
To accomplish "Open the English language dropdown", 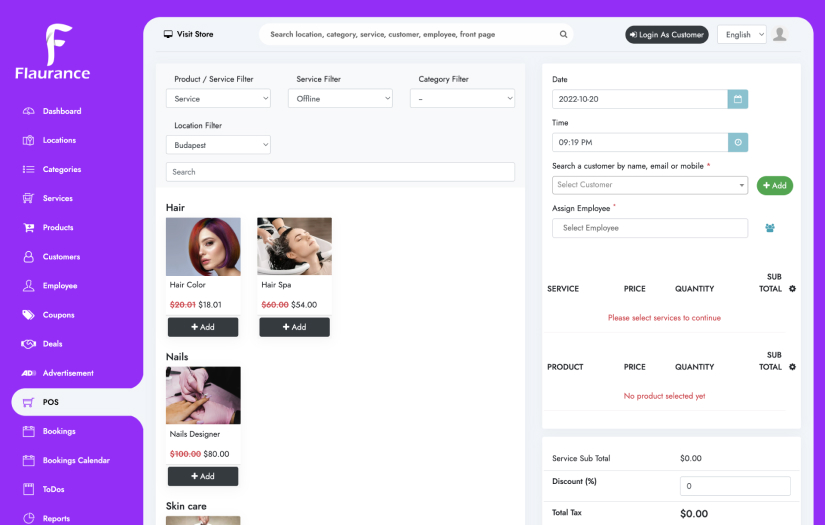I will point(741,34).
